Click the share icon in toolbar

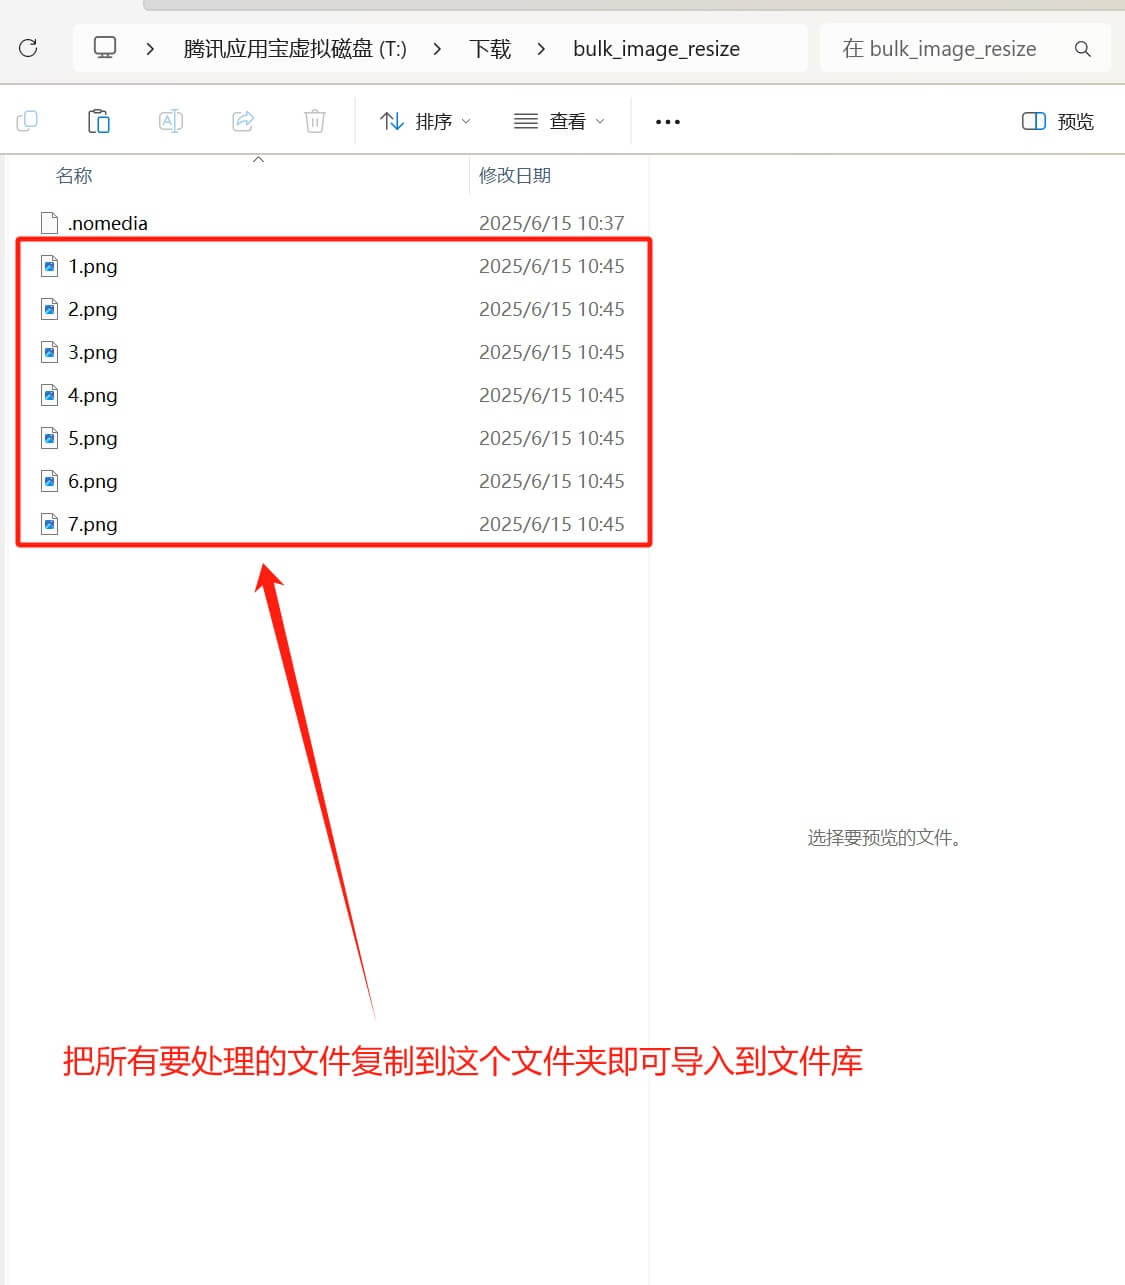[x=243, y=121]
